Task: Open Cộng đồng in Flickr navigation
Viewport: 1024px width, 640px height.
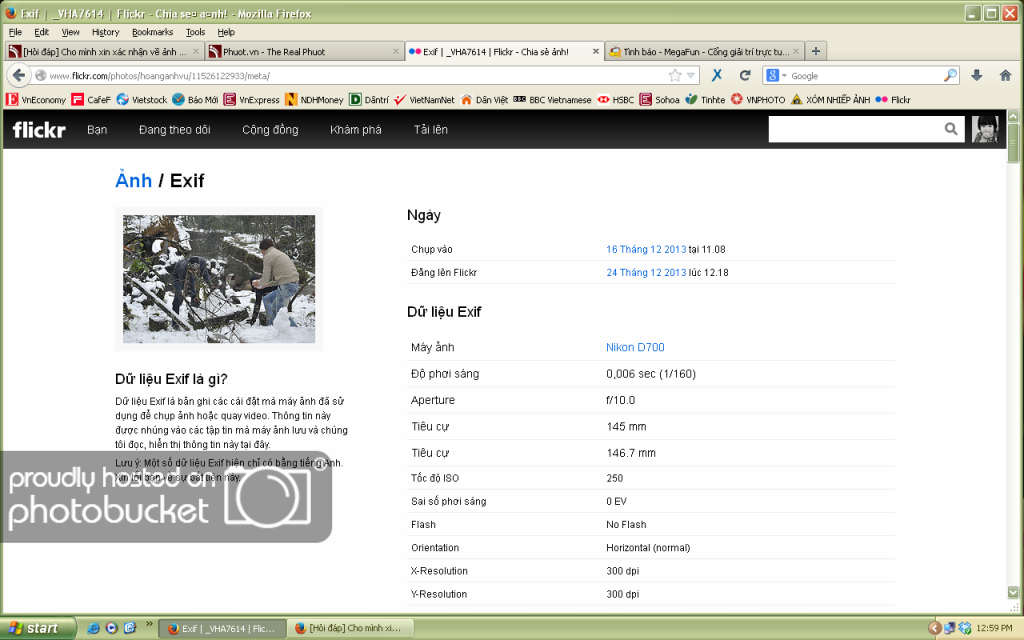Action: pyautogui.click(x=270, y=130)
